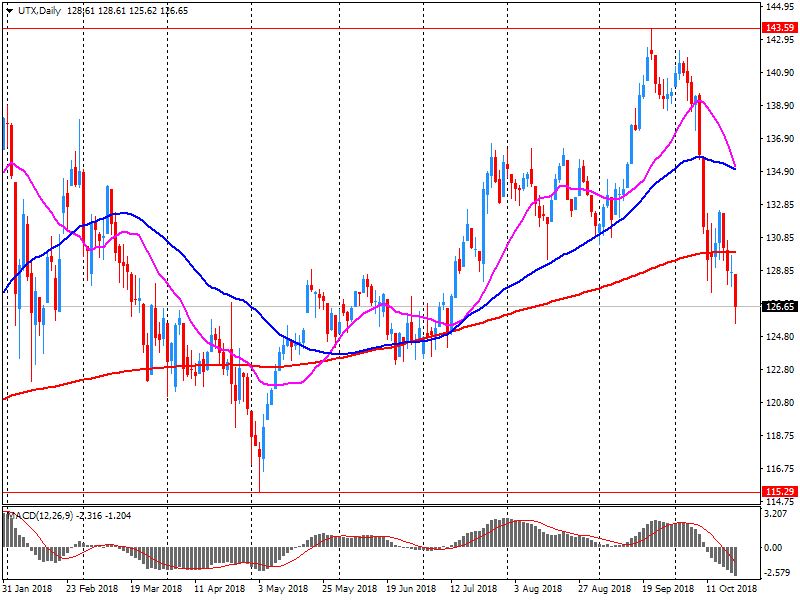Click the 142.95 price scale value
The width and height of the screenshot is (800, 600).
[x=780, y=40]
